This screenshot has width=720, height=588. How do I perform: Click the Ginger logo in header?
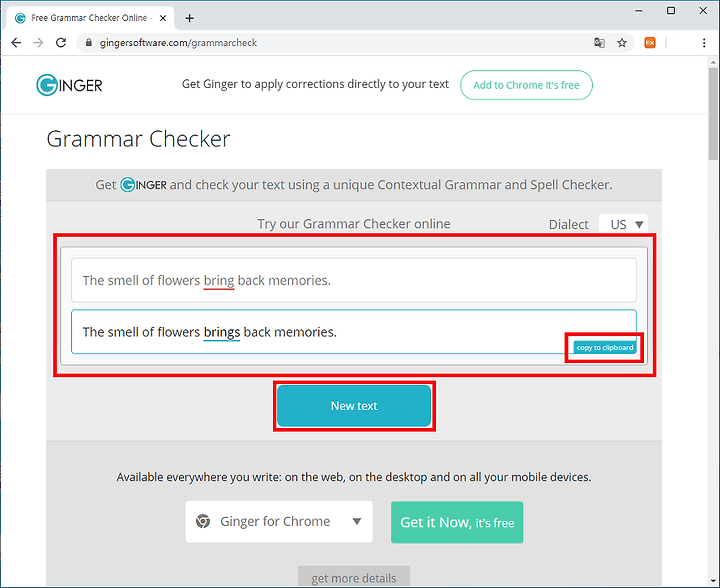coord(69,85)
